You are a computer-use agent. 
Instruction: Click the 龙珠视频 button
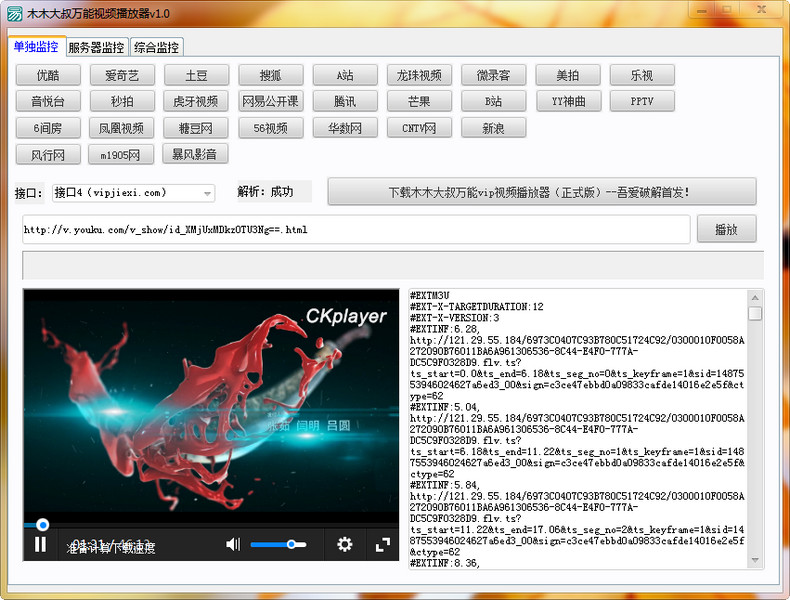click(x=419, y=76)
